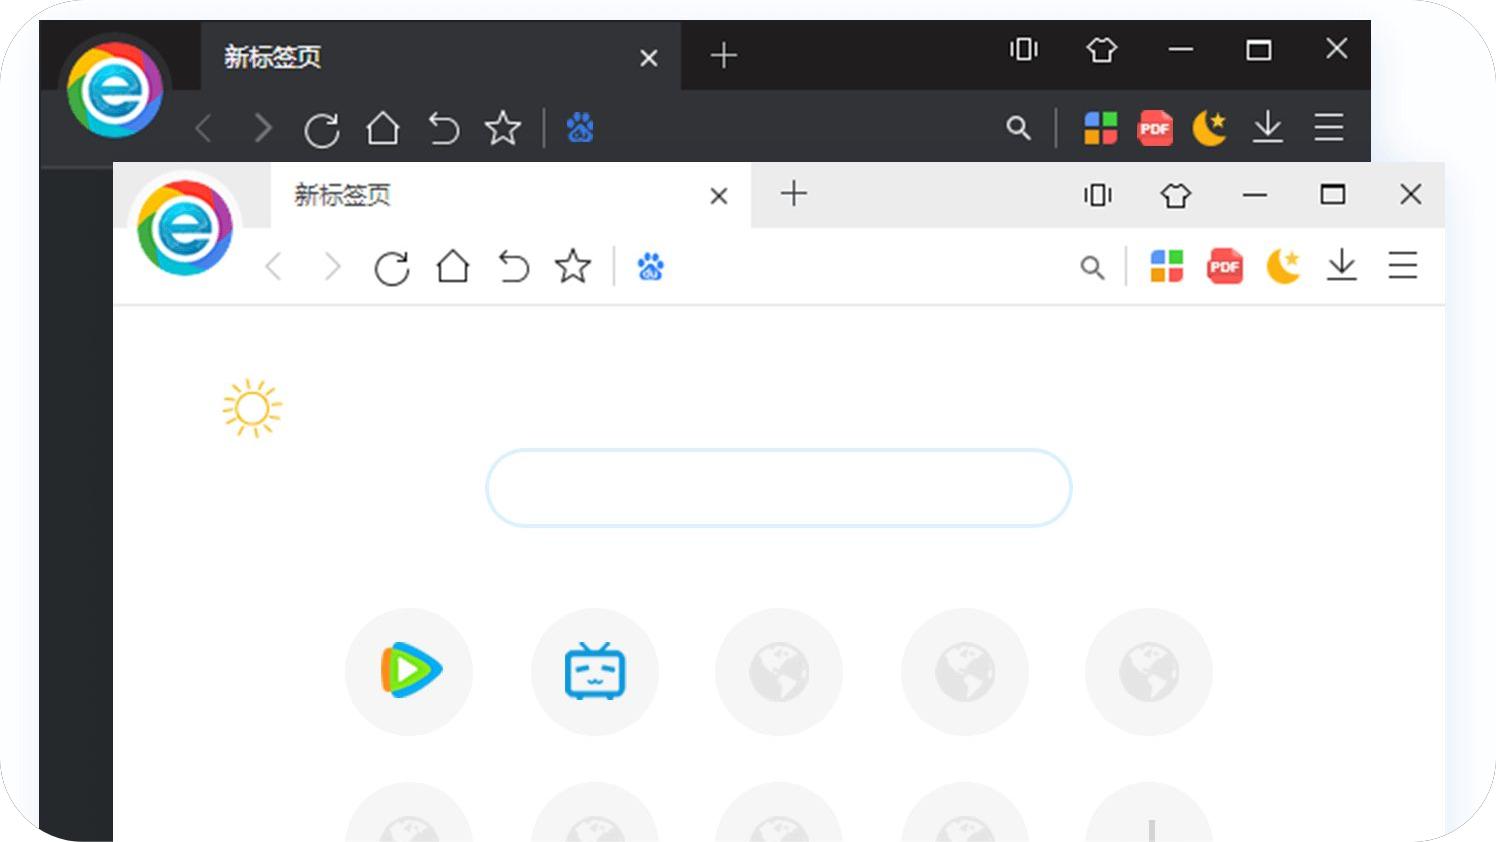
Task: Open downloads in the dark window
Action: 1268,127
